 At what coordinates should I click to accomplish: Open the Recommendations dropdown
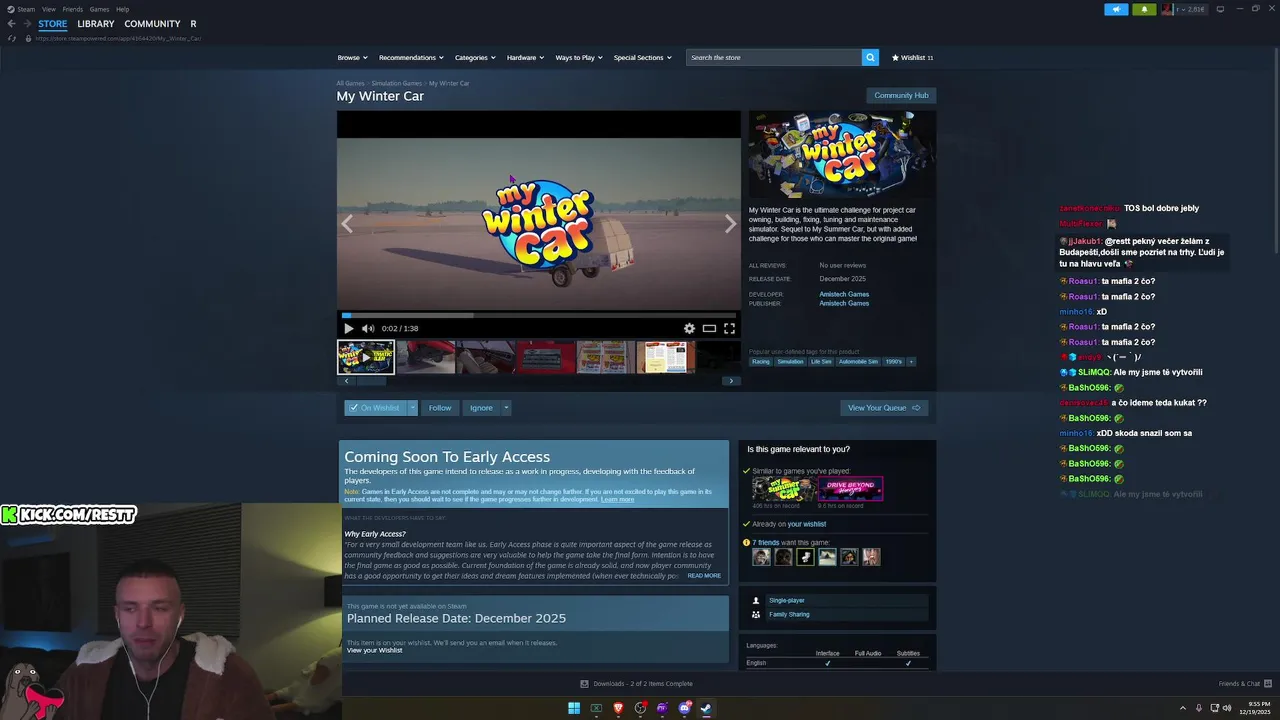coord(411,58)
